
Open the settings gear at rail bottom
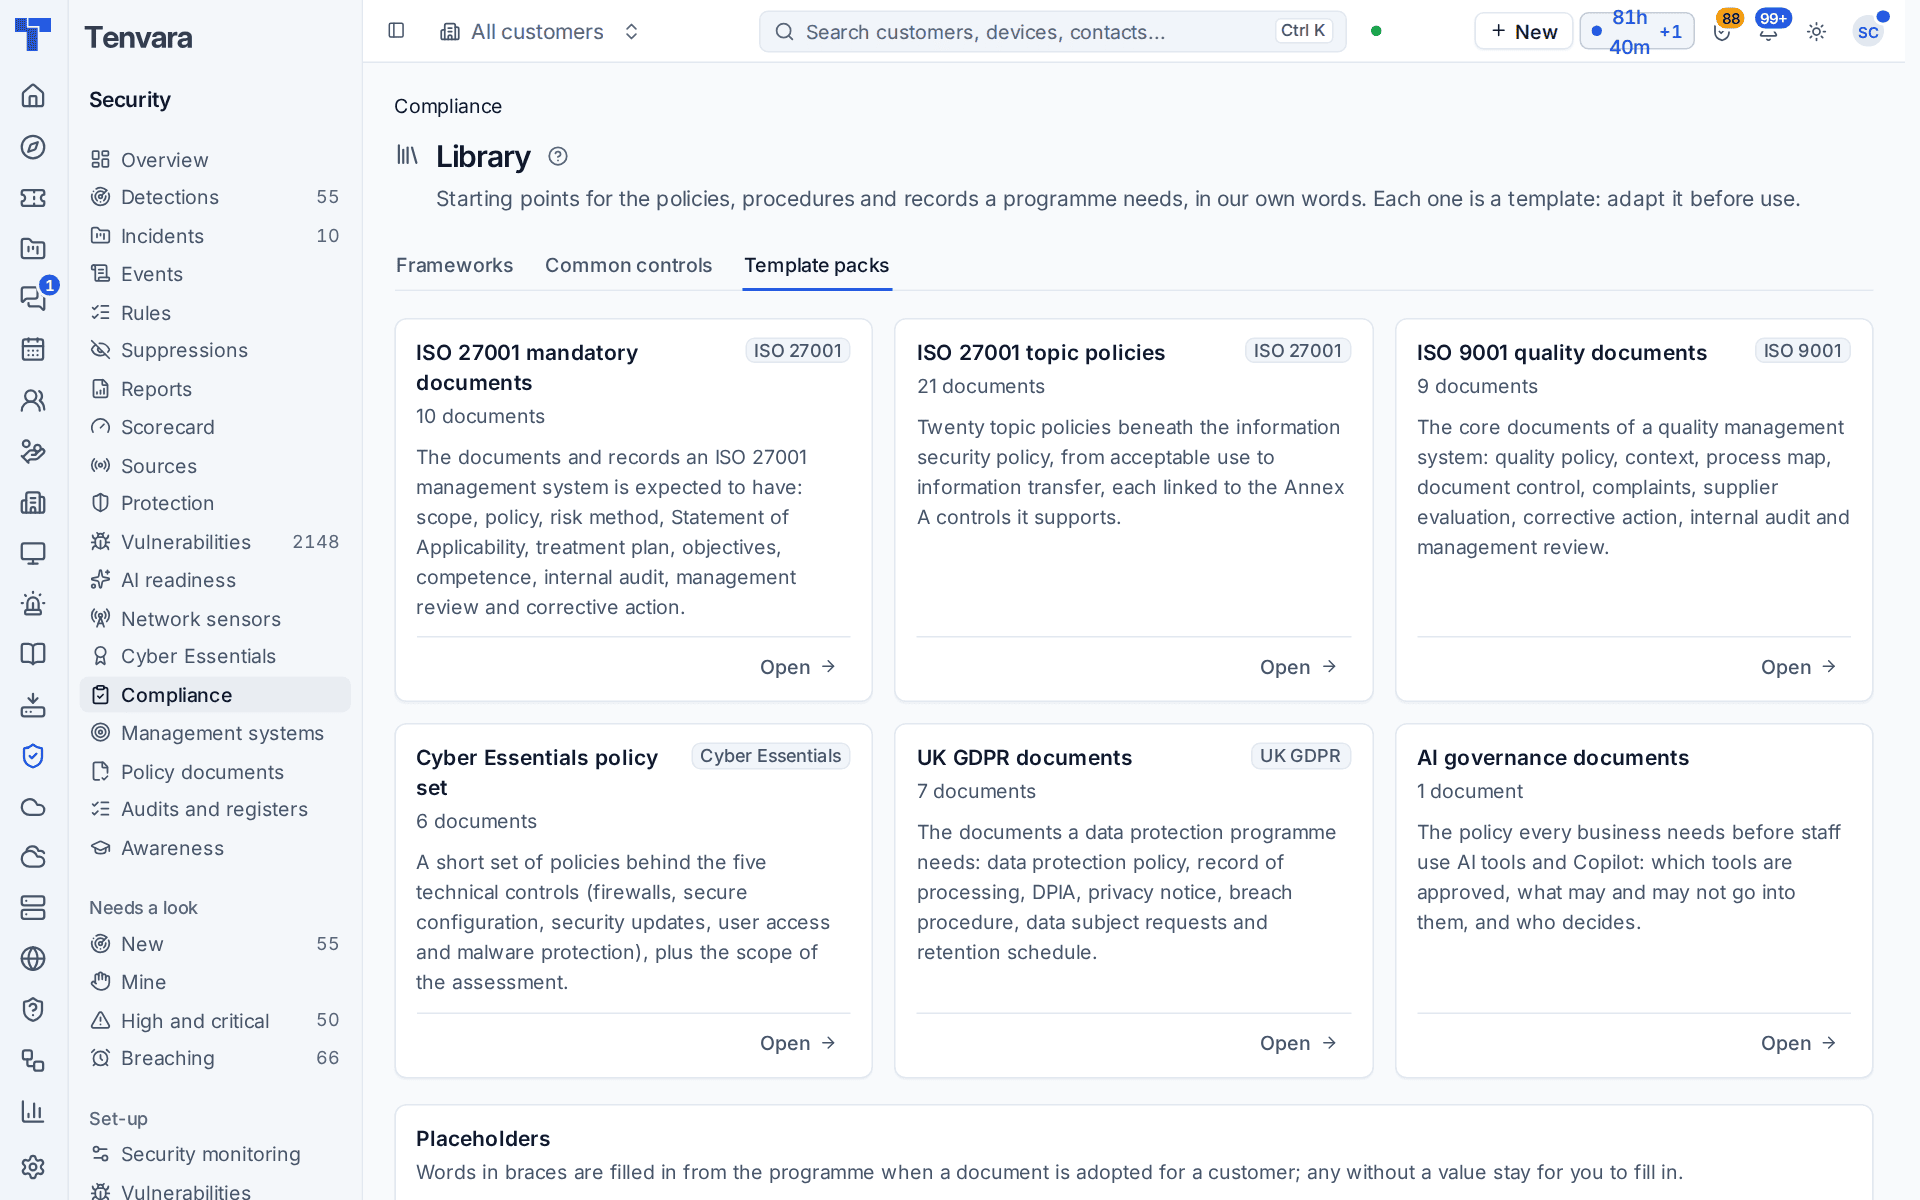(33, 1166)
